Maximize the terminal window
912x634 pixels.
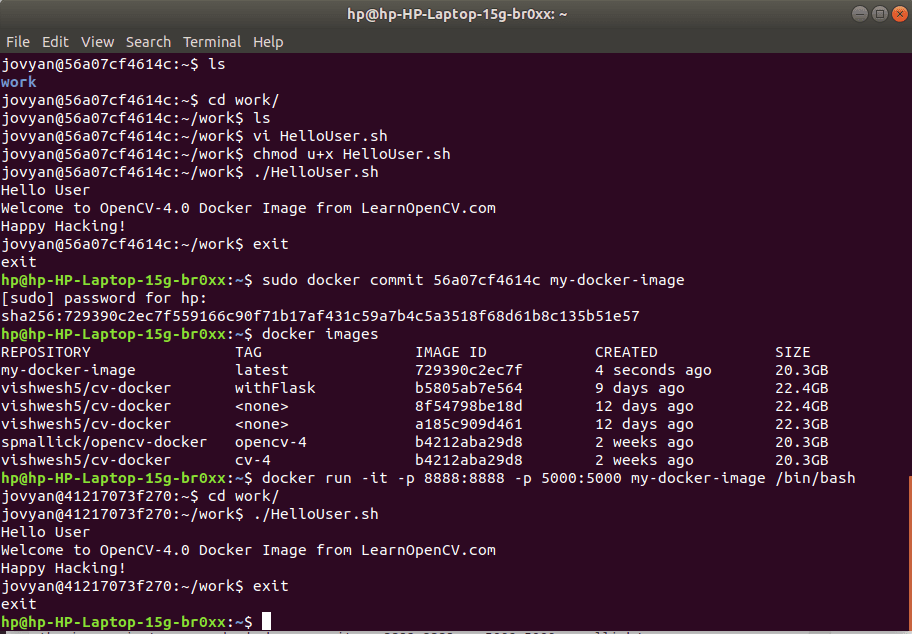pos(880,13)
